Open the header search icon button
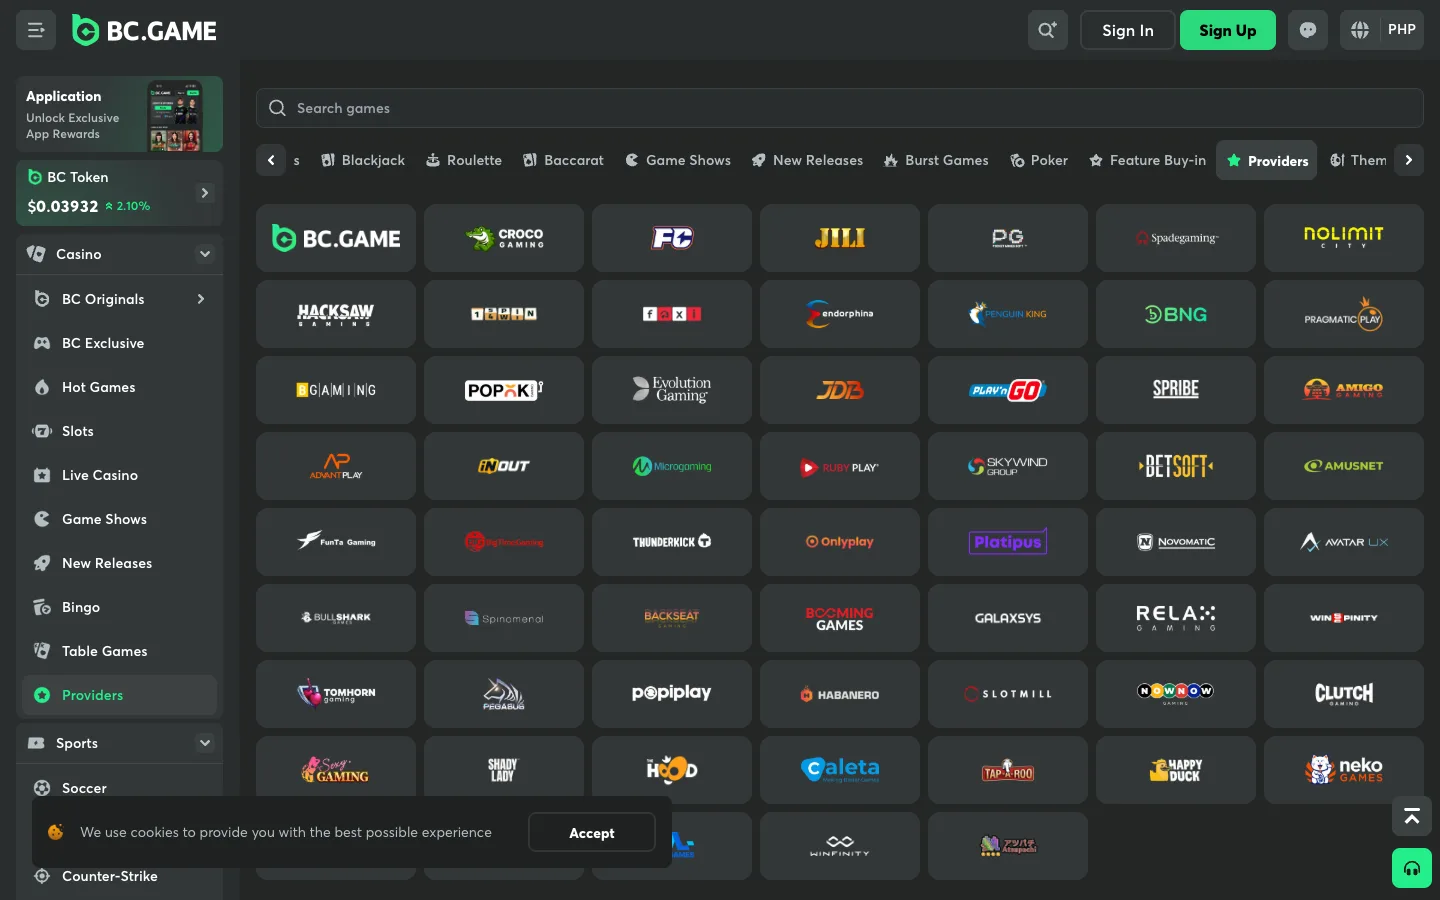 coord(1048,30)
